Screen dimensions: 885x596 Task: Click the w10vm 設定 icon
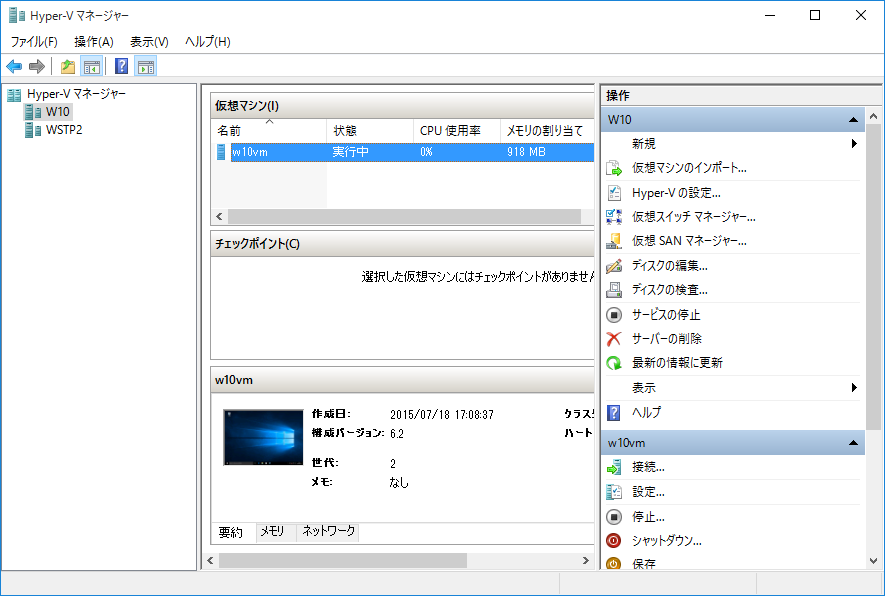(x=614, y=492)
